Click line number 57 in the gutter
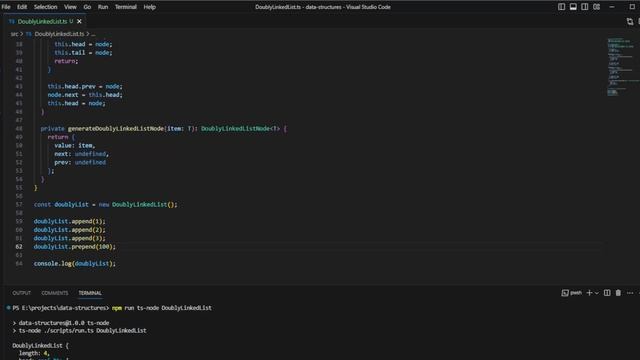This screenshot has height=360, width=640. click(19, 204)
